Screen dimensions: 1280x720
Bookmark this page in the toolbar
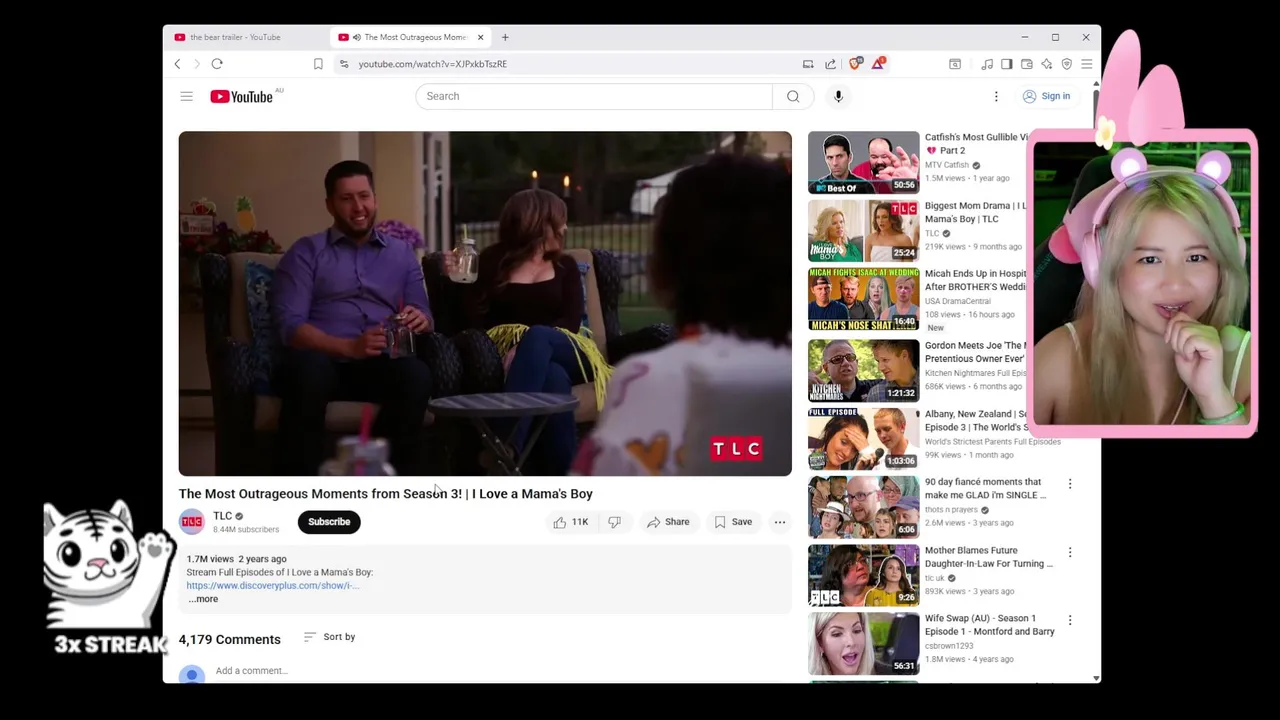[x=318, y=64]
